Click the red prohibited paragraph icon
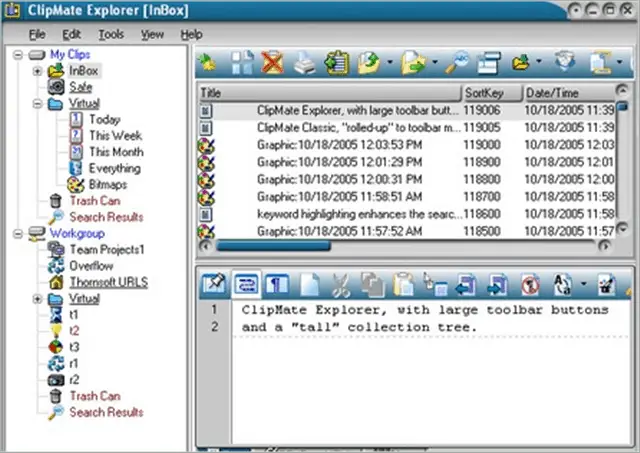The height and width of the screenshot is (453, 640). point(530,285)
